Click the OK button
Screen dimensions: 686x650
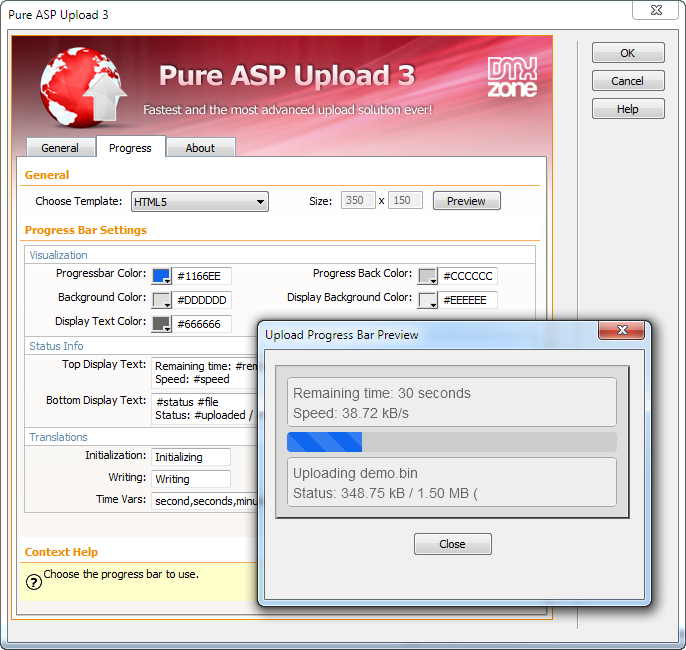click(x=628, y=53)
